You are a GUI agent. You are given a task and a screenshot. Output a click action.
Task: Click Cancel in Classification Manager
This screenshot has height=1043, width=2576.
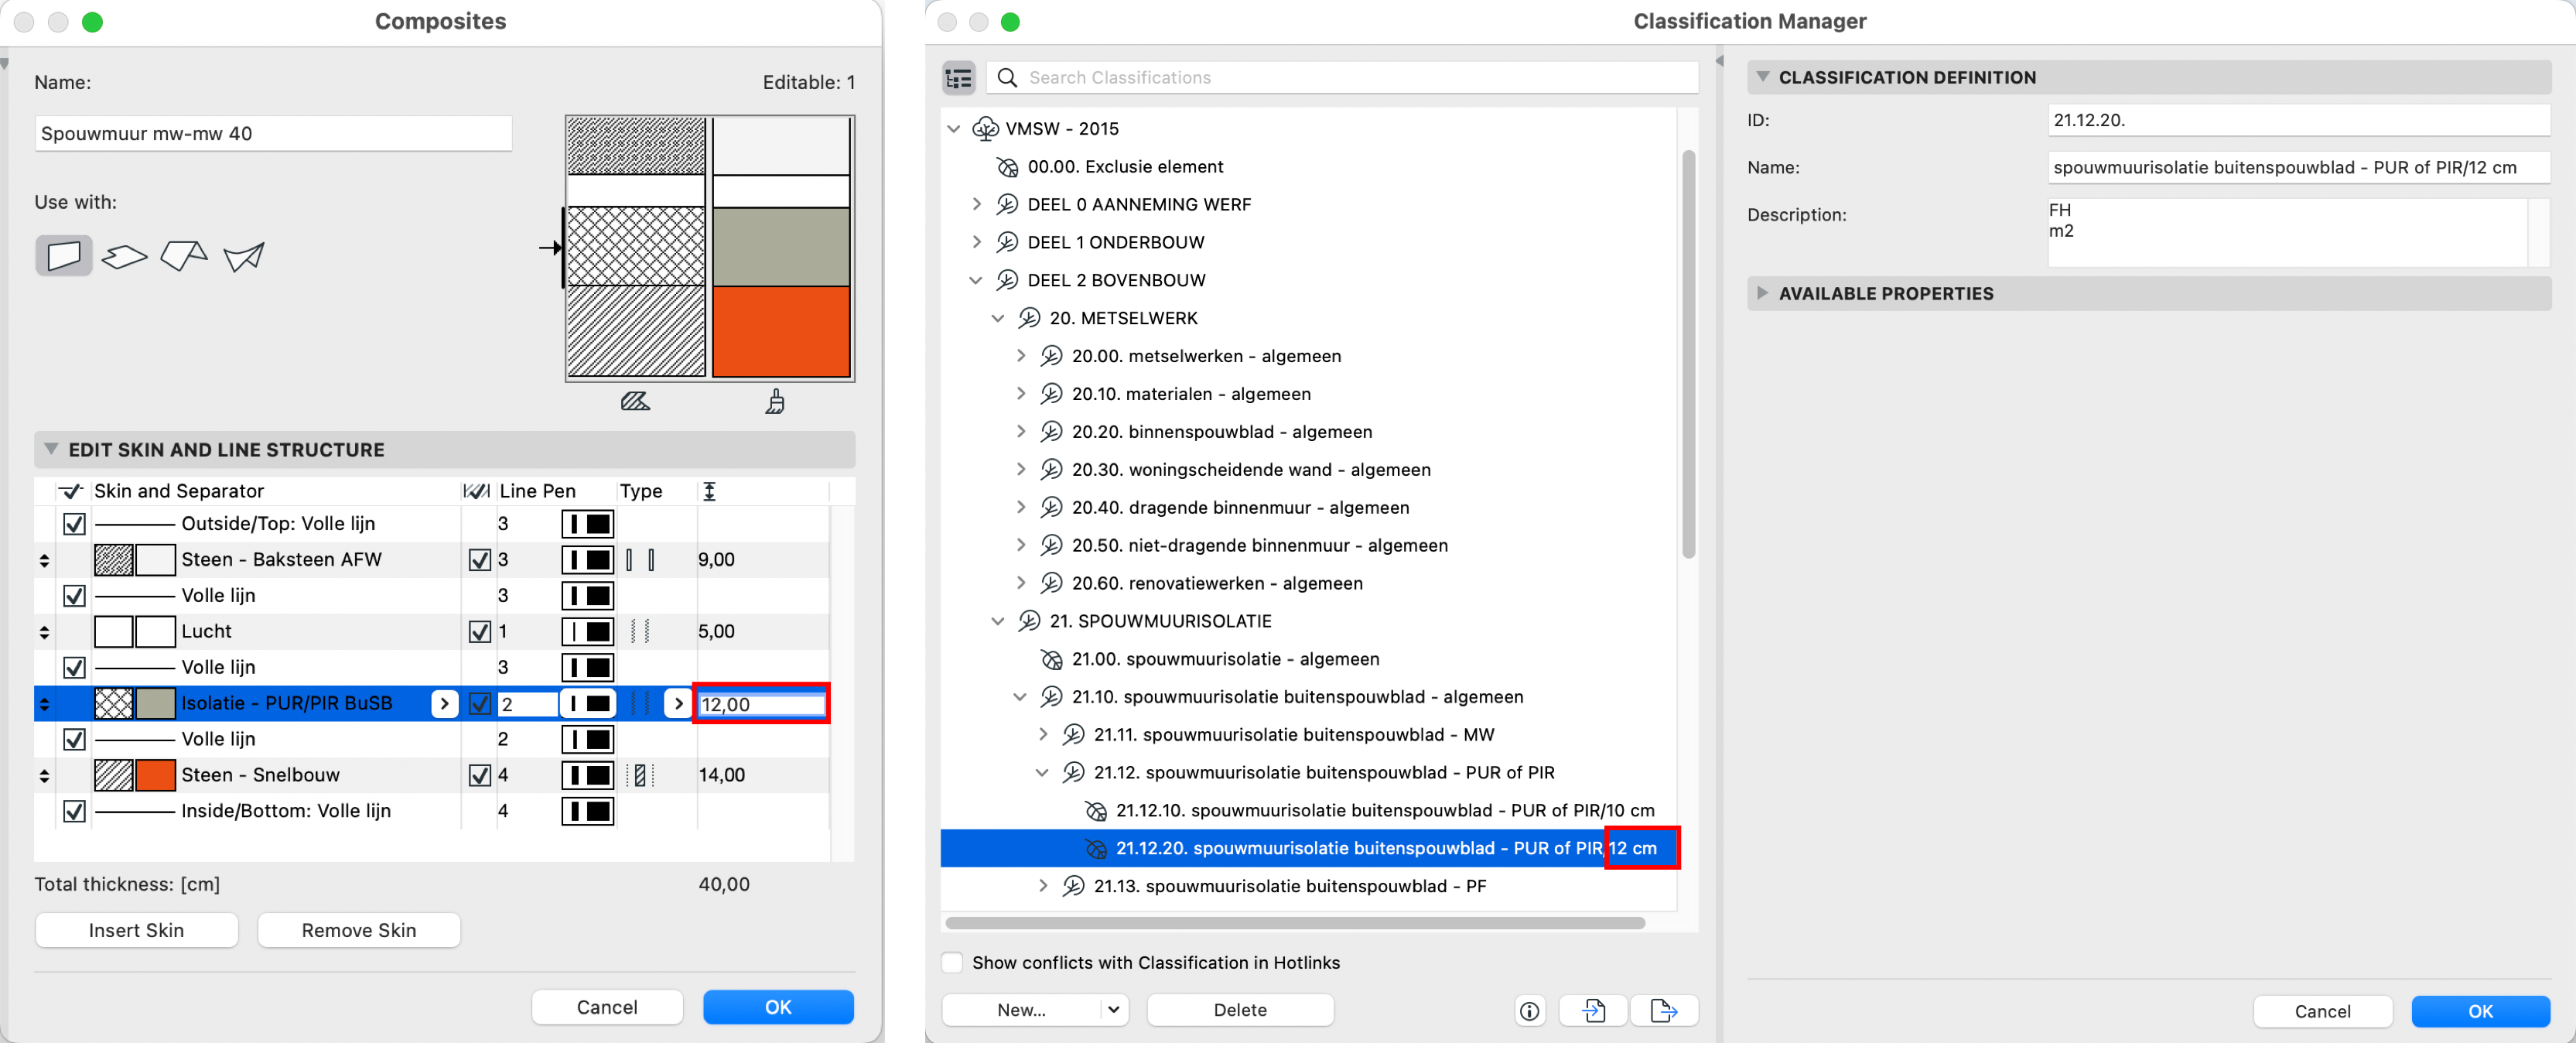pos(2322,1012)
